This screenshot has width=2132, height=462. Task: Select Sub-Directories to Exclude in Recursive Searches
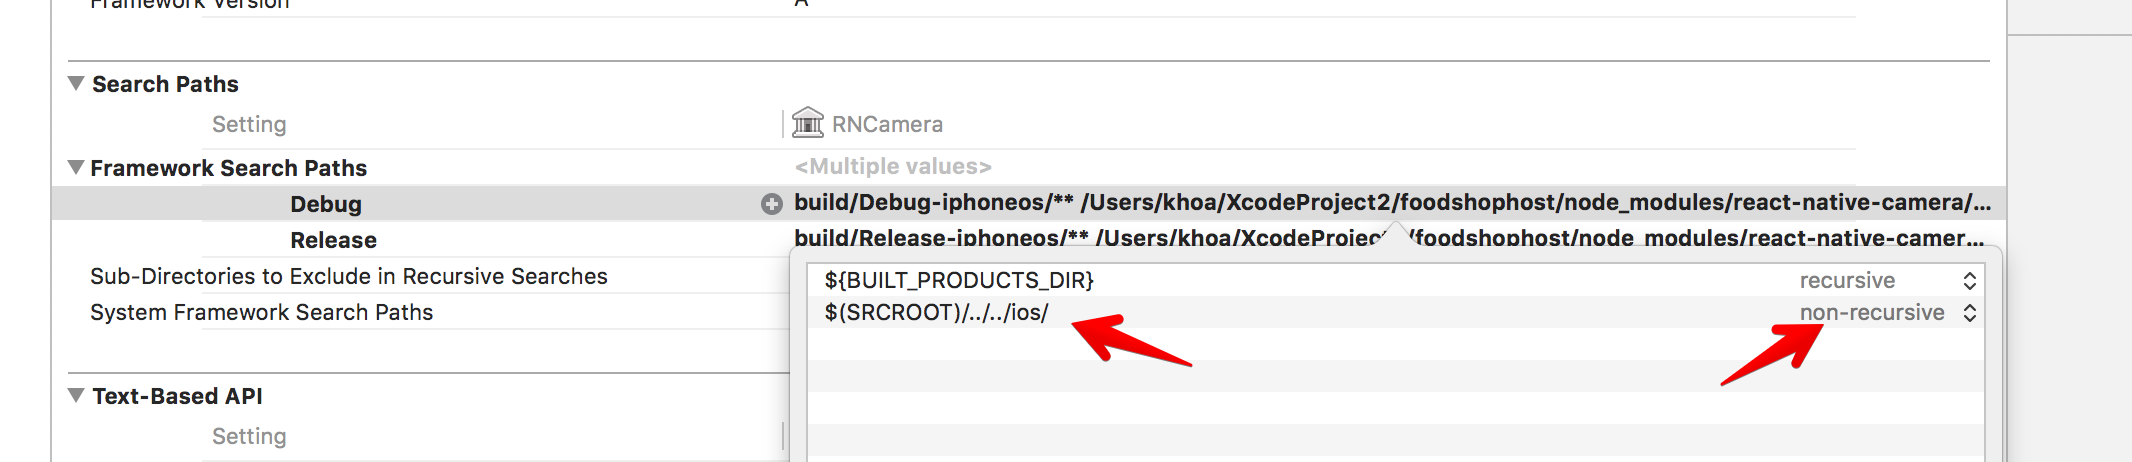pos(349,276)
